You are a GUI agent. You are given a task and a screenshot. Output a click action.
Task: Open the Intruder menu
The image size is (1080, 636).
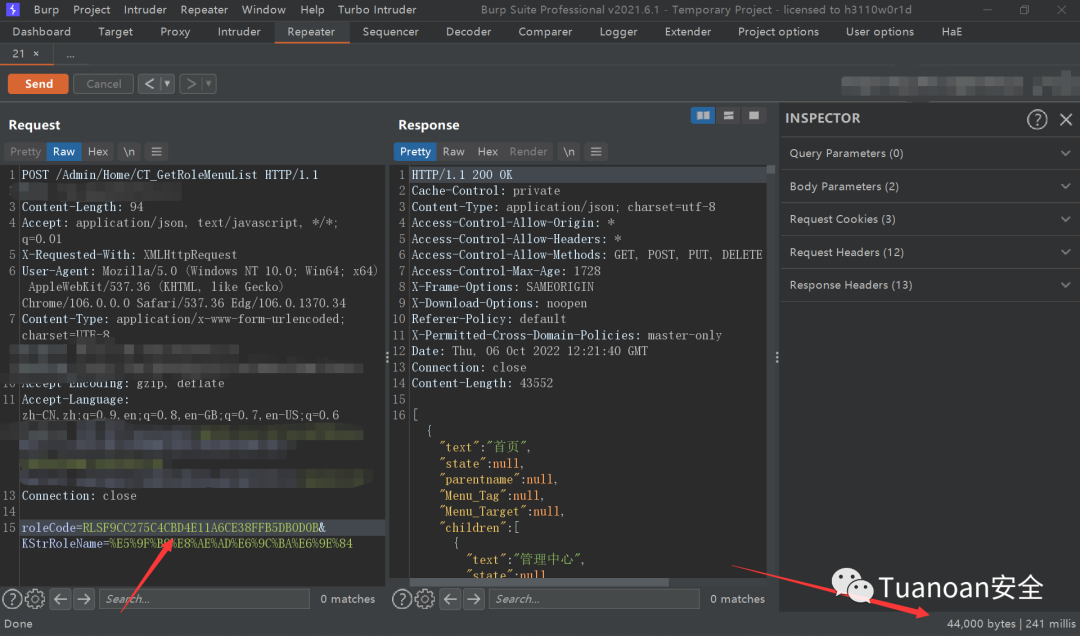145,10
